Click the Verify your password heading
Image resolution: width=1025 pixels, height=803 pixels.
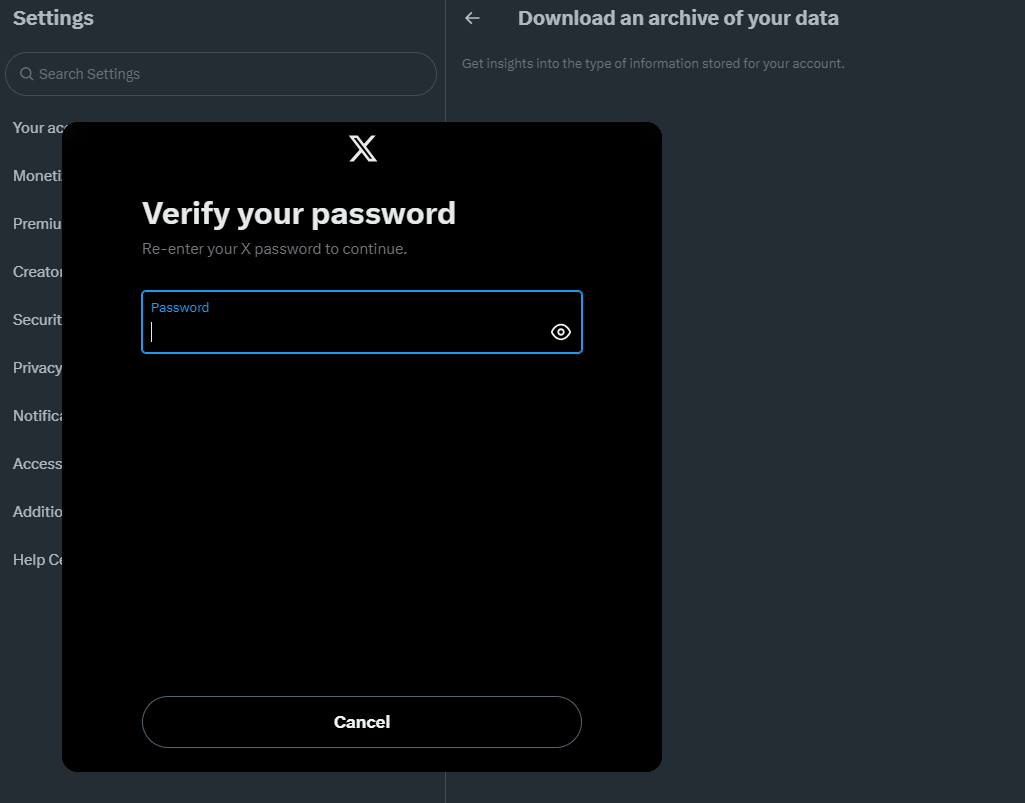pos(299,213)
